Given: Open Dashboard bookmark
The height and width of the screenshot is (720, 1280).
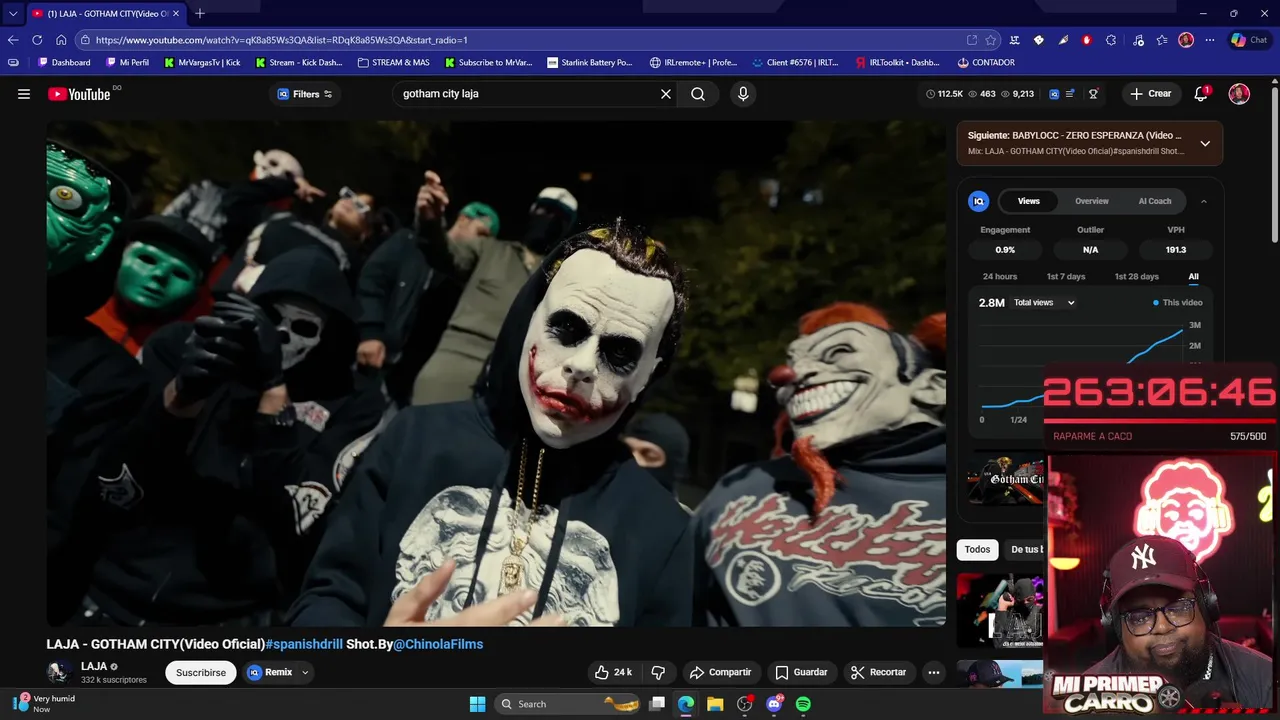Looking at the screenshot, I should [x=64, y=62].
